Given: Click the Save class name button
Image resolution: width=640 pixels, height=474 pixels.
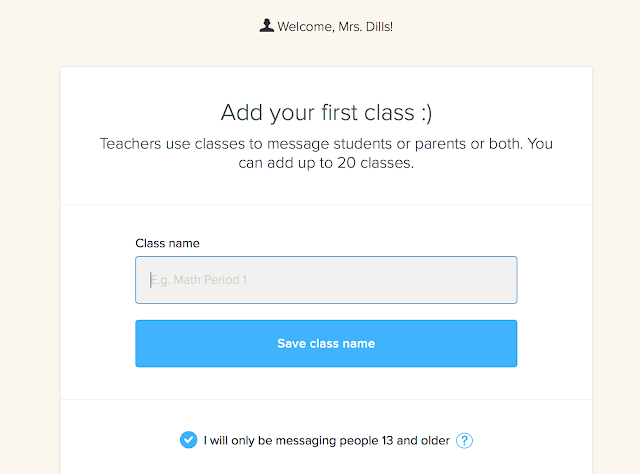Looking at the screenshot, I should point(326,343).
